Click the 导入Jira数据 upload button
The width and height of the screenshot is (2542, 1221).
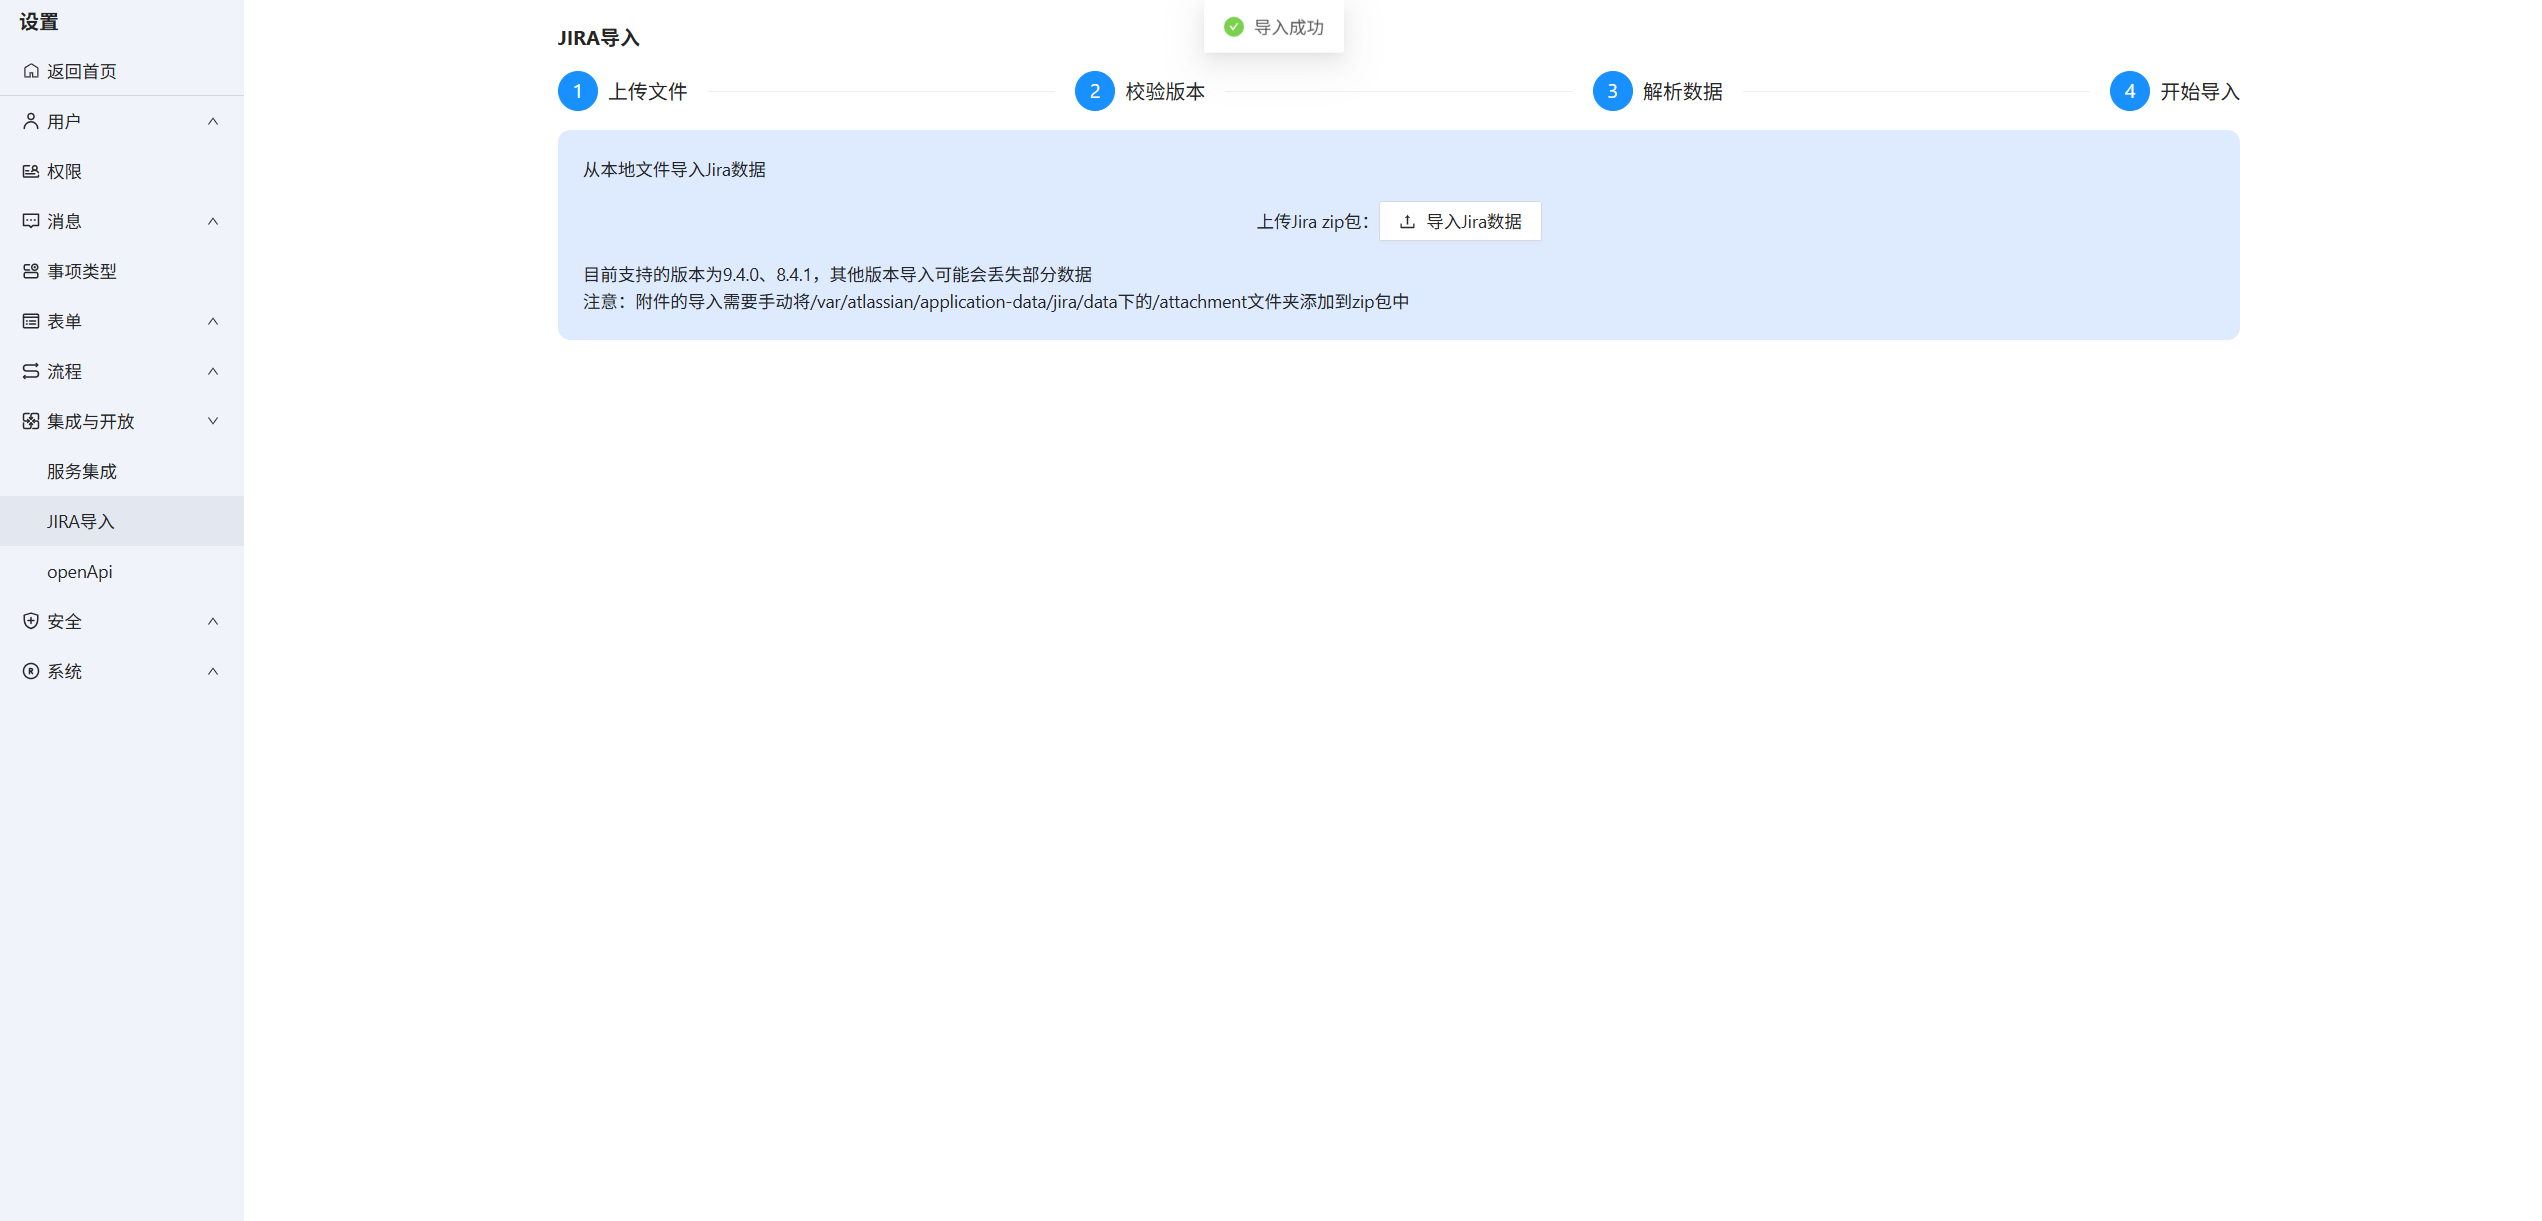point(1460,221)
